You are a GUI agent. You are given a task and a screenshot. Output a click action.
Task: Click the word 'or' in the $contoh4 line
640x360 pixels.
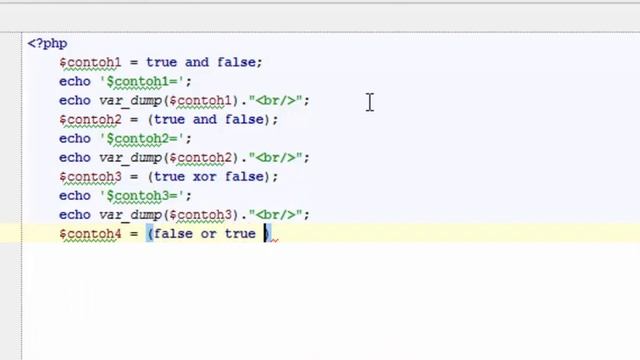(208, 234)
